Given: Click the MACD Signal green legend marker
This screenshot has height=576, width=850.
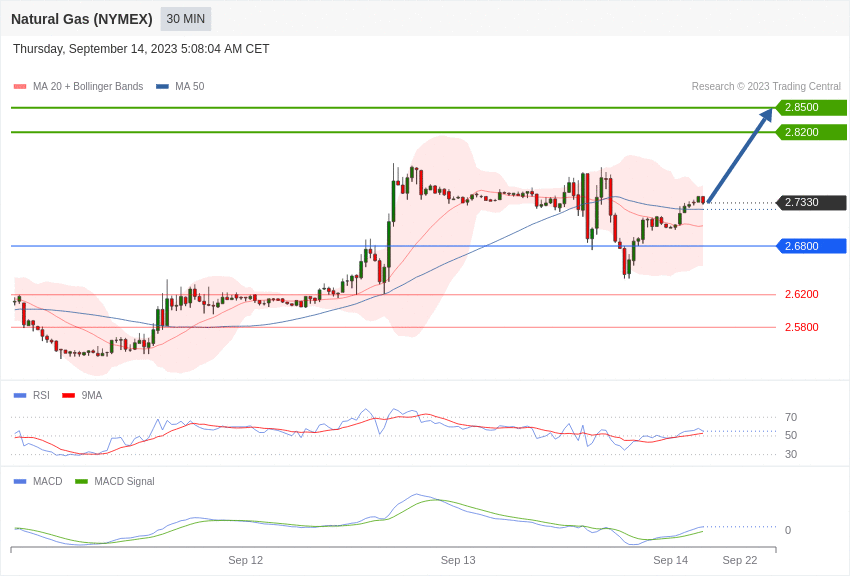Looking at the screenshot, I should pyautogui.click(x=81, y=481).
